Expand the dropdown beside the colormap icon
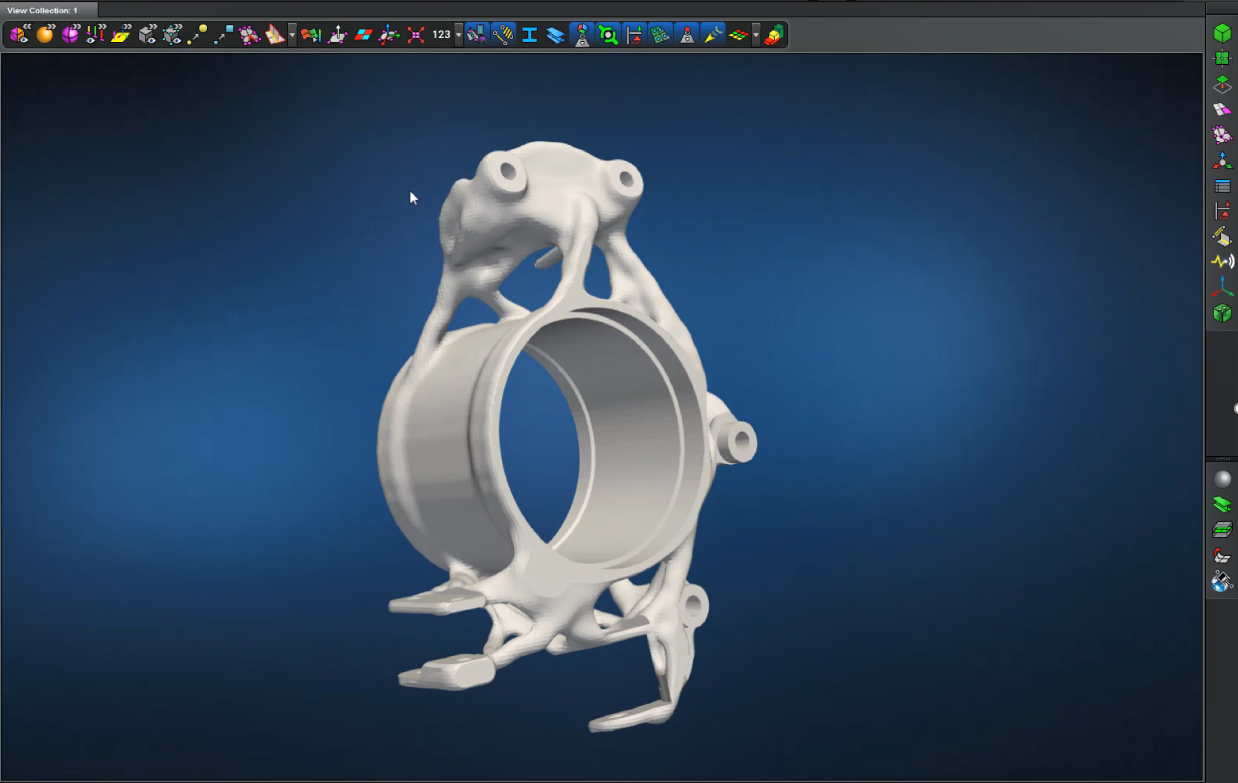This screenshot has height=783, width=1238. (x=757, y=35)
